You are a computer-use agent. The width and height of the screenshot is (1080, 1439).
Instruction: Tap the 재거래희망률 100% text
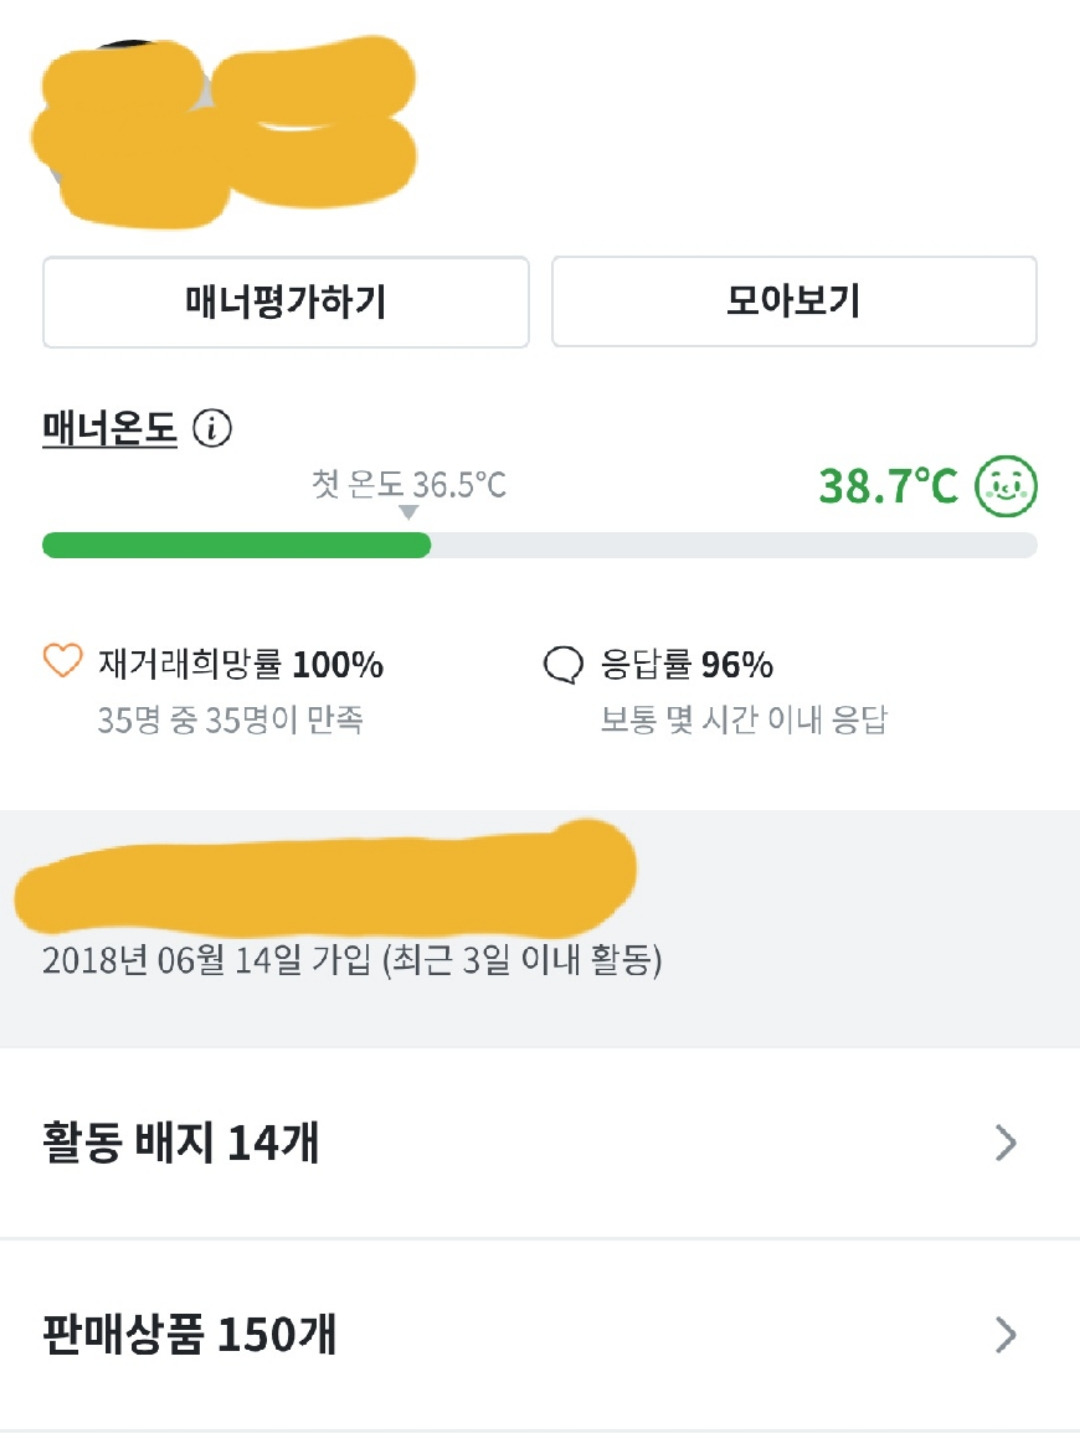click(241, 664)
